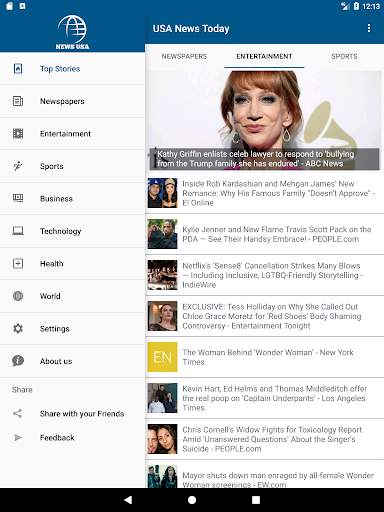This screenshot has width=384, height=512.
Task: Open the About us label
Action: pos(56,361)
